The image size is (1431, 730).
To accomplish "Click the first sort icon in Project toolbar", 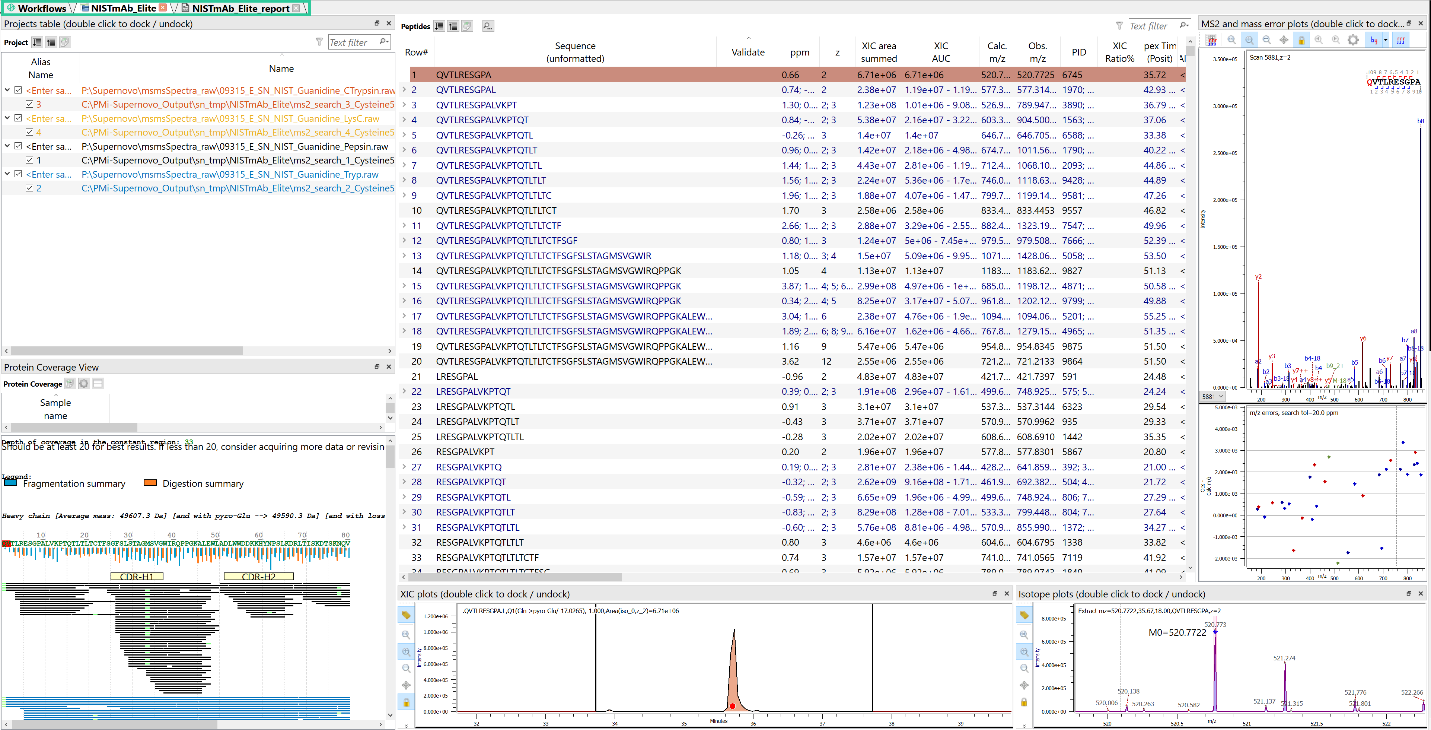I will 37,42.
